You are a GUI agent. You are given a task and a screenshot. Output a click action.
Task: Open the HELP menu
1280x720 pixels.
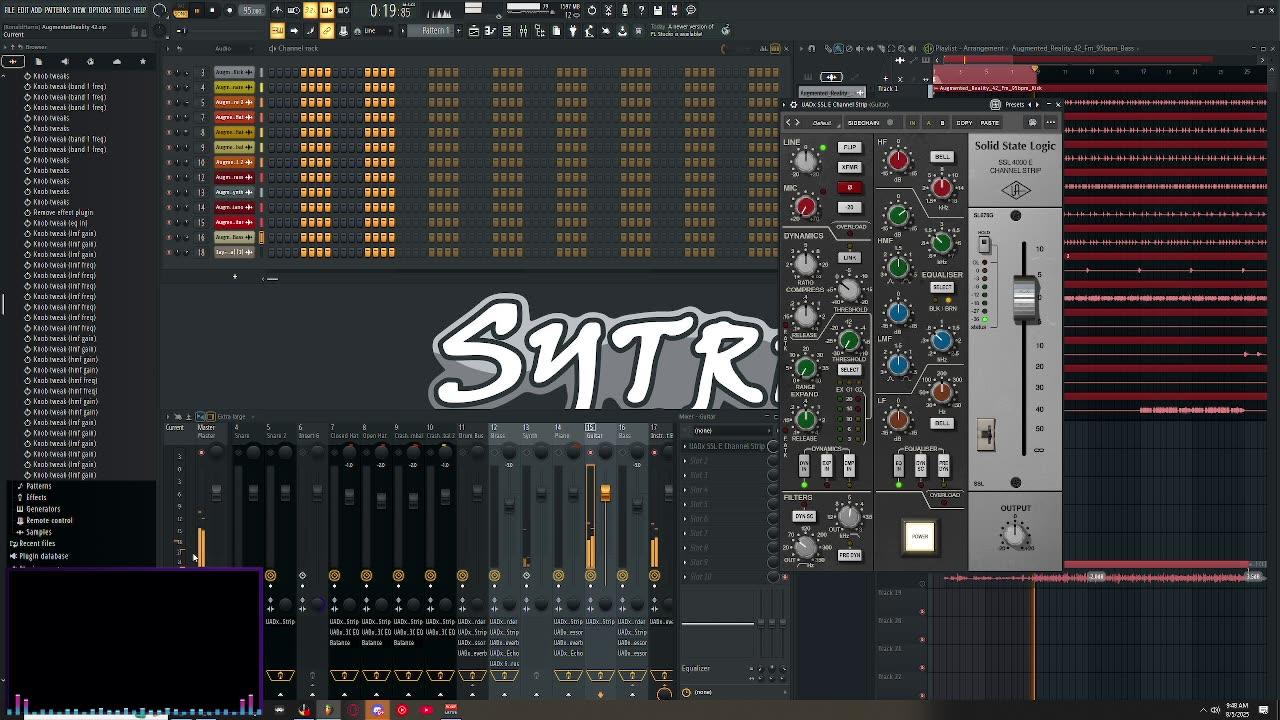coord(140,10)
